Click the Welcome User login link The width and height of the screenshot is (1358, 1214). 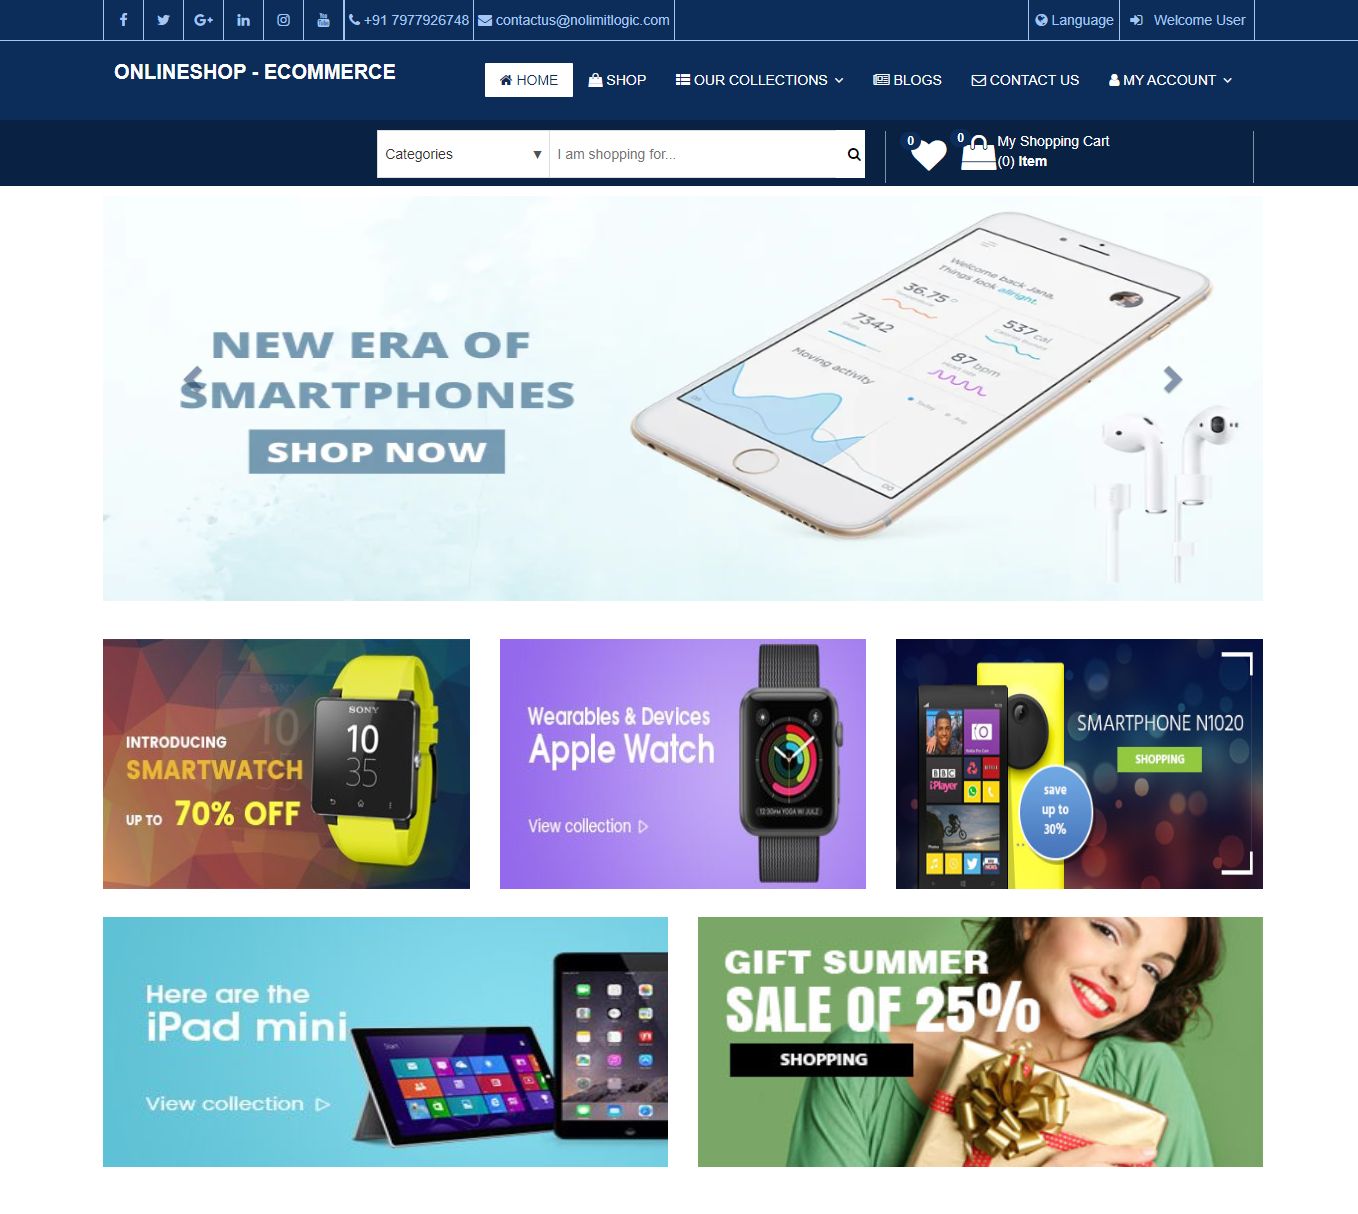pos(1188,20)
